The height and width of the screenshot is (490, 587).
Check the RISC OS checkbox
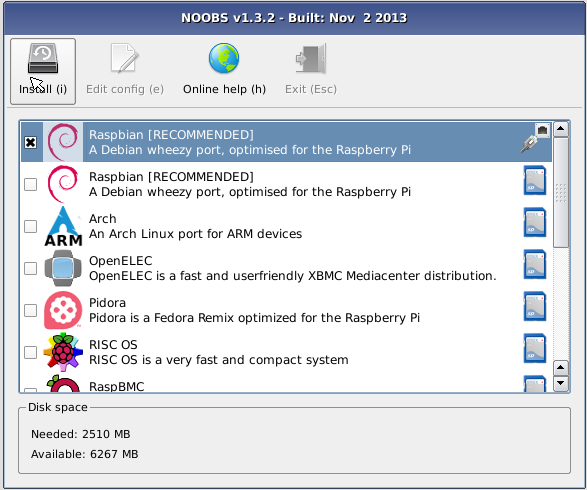[30, 352]
